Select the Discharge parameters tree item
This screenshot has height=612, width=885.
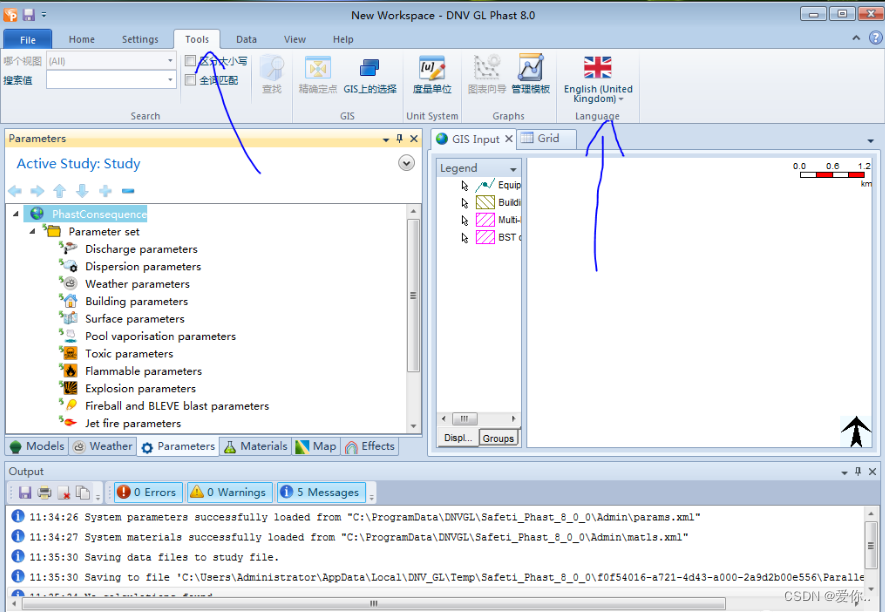141,249
